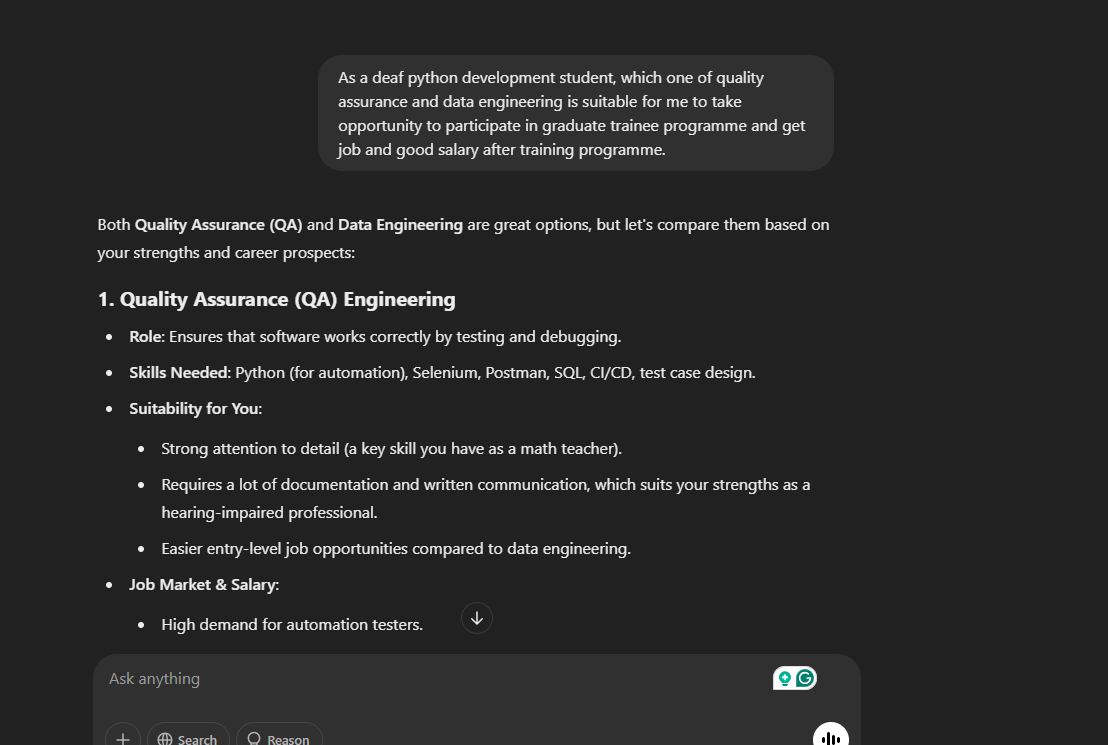Click the Strong attention to detail bullet
Screen dimensions: 1108x745
pos(391,449)
